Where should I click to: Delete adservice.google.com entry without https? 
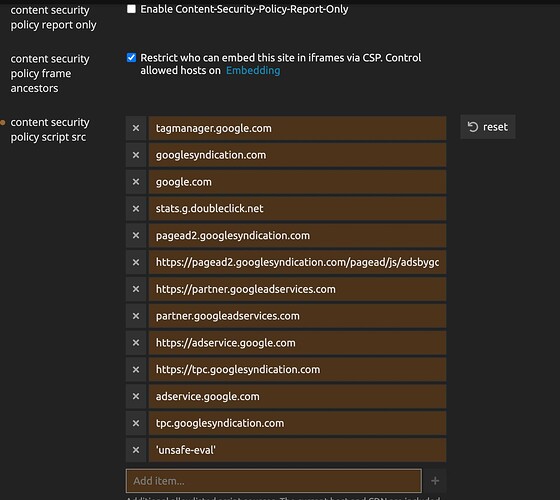(x=136, y=396)
